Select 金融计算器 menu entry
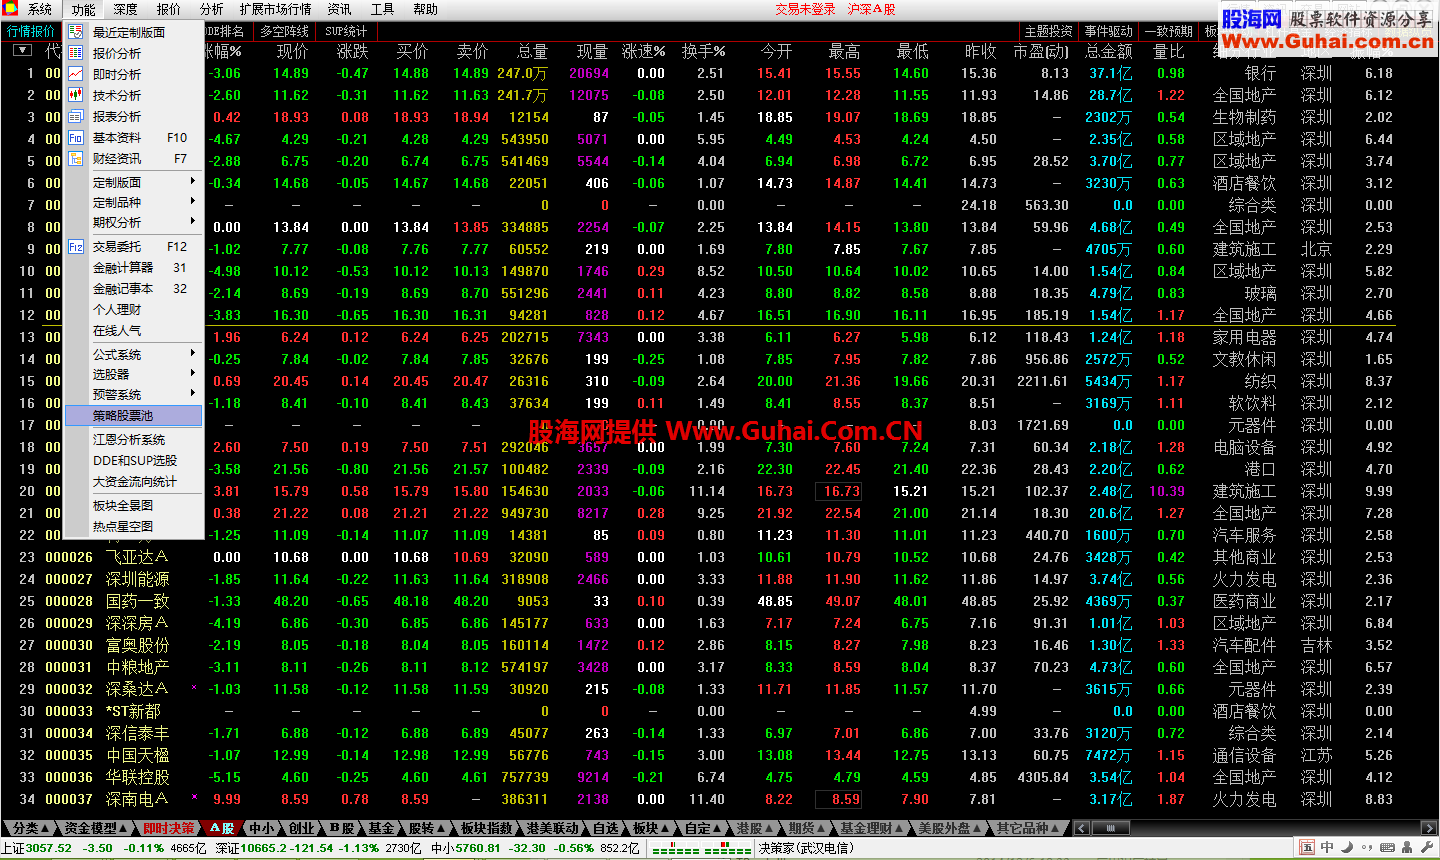This screenshot has height=860, width=1440. coord(134,268)
